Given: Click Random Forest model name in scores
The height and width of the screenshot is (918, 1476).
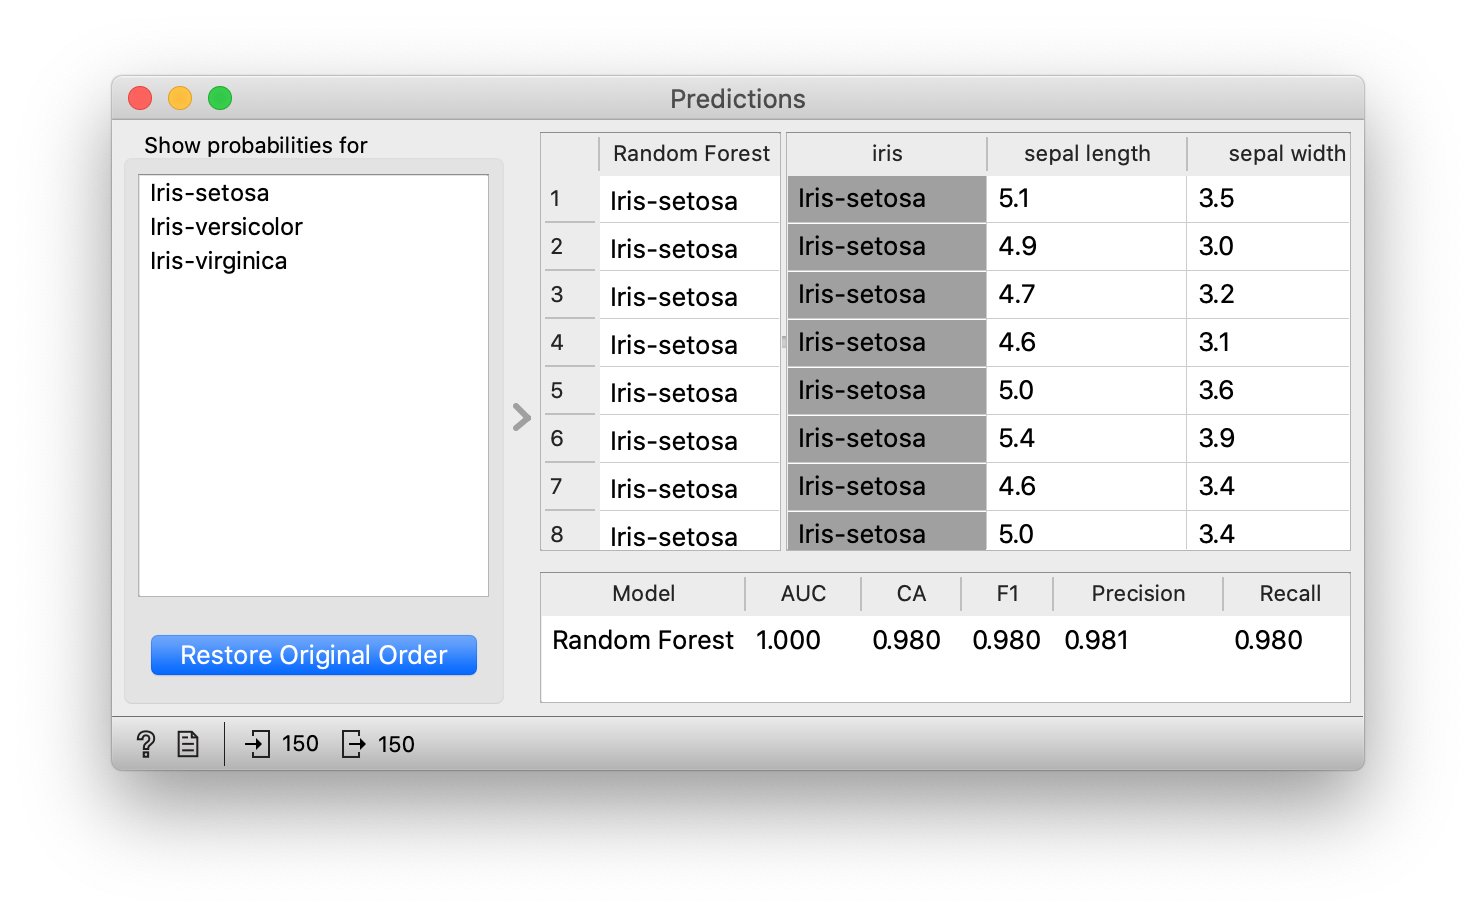Looking at the screenshot, I should 643,640.
